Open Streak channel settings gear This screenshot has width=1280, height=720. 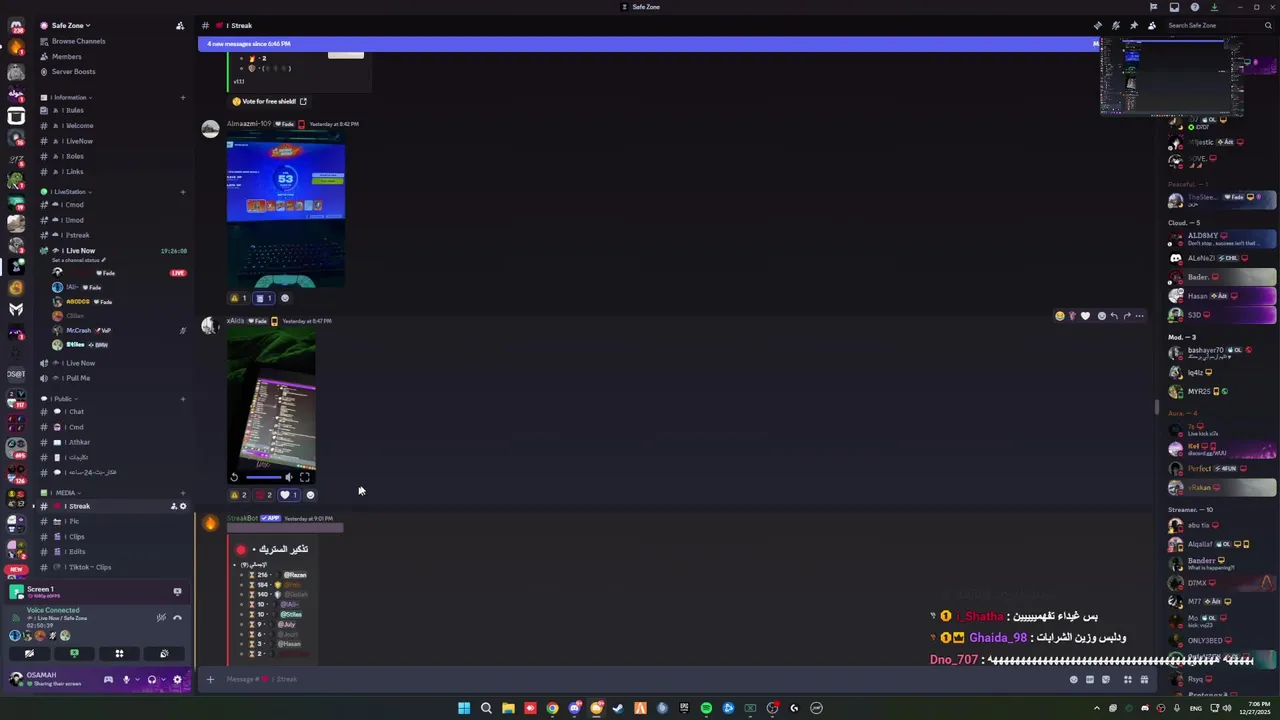pos(182,506)
